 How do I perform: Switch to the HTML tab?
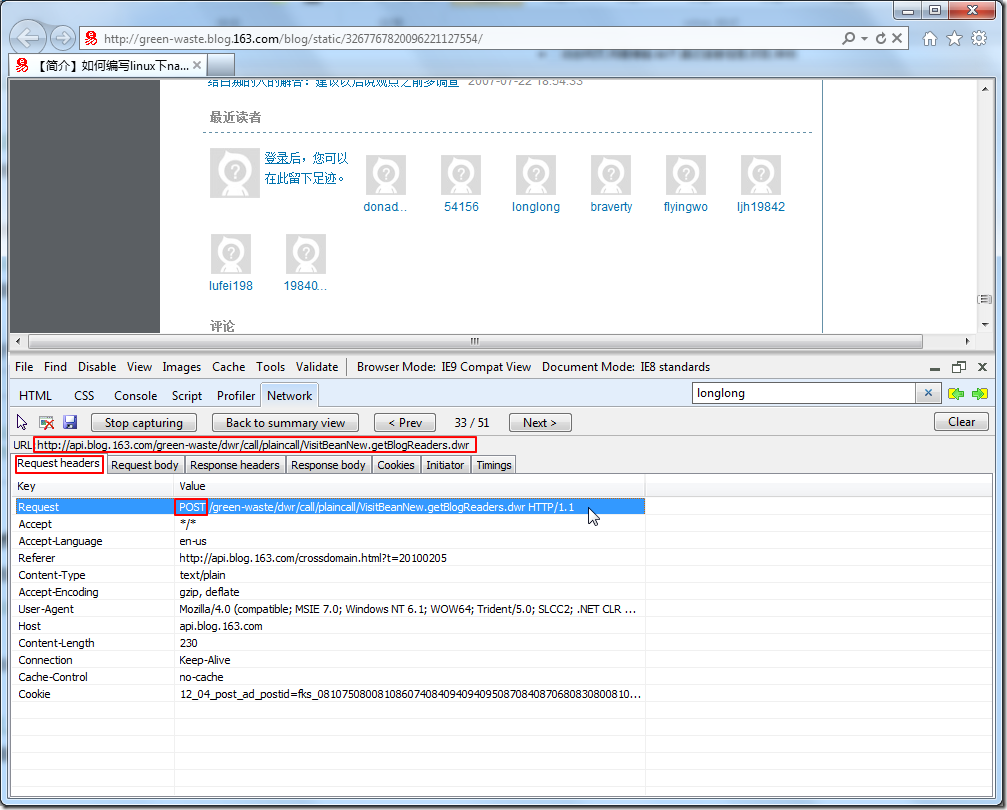point(35,396)
